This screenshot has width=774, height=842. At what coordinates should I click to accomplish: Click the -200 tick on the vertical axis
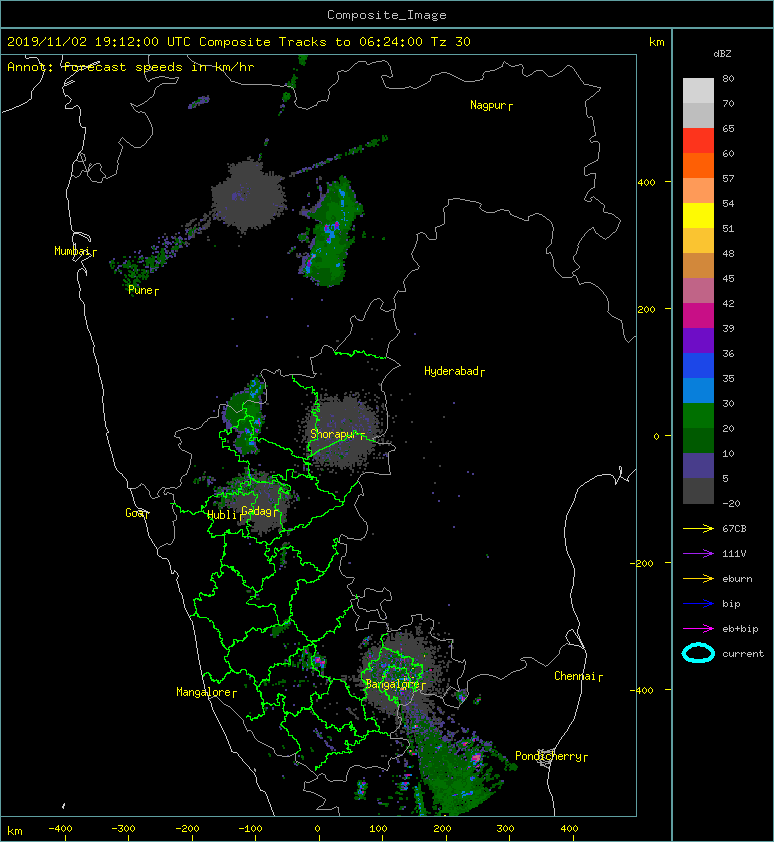pos(642,563)
